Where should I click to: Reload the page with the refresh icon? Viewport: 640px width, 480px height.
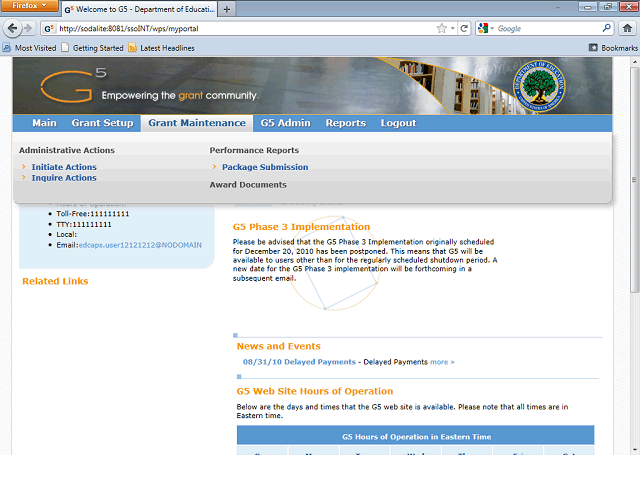click(464, 28)
